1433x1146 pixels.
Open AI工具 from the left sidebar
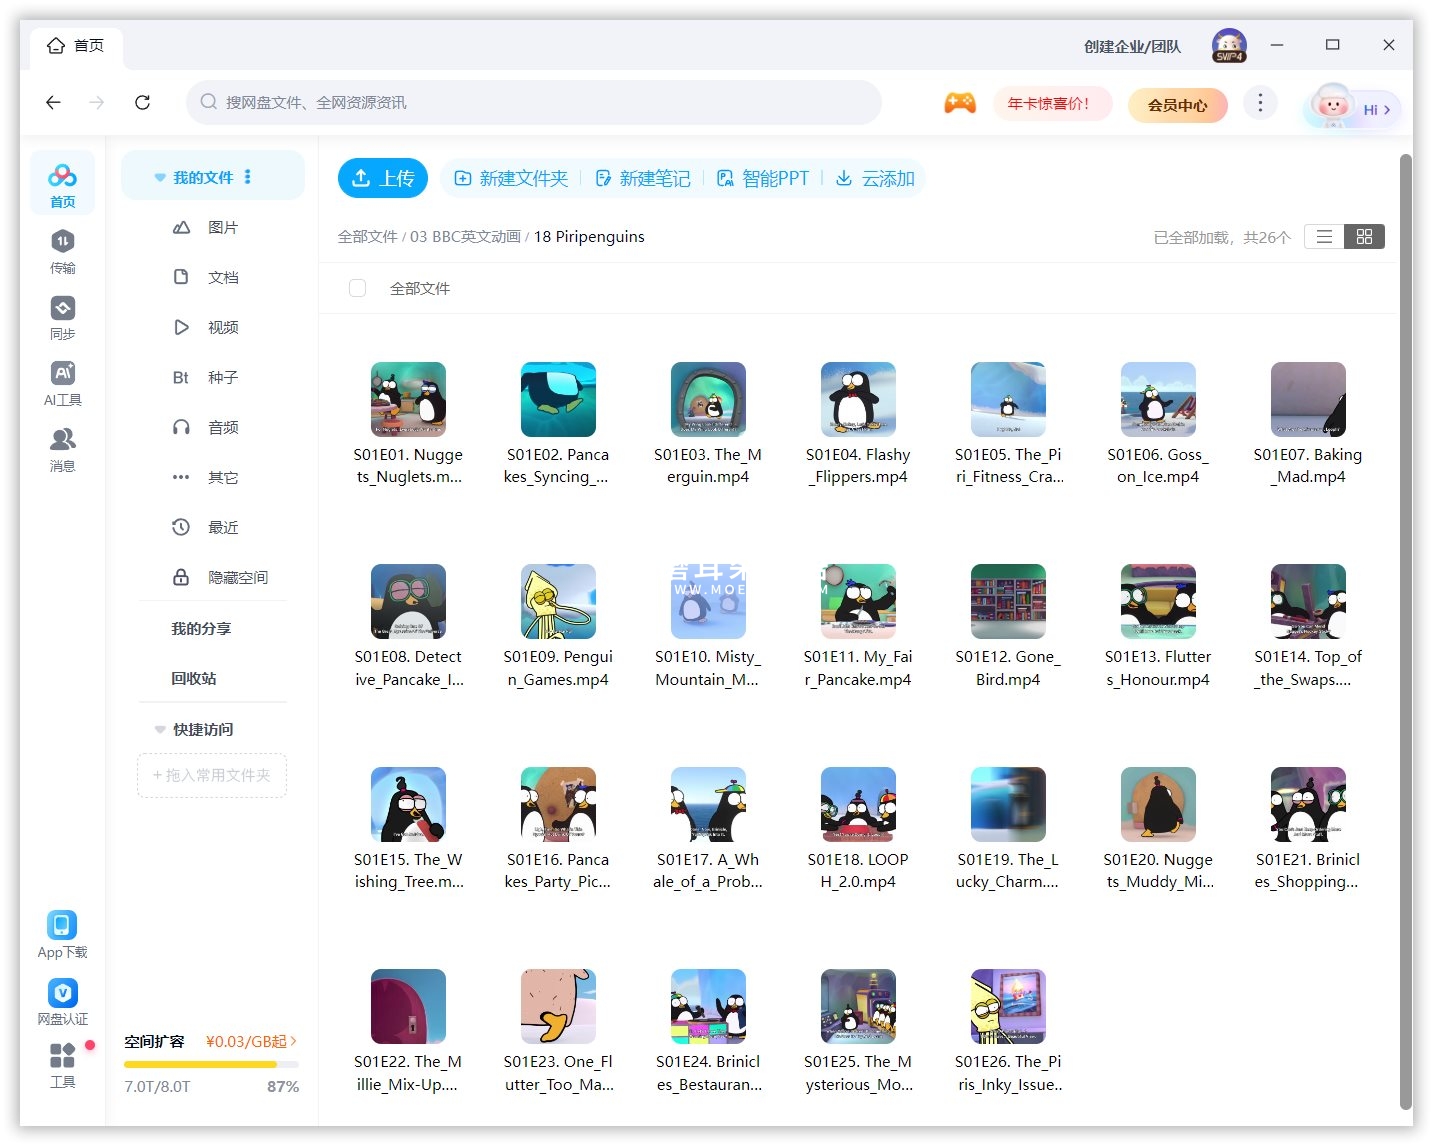[62, 383]
